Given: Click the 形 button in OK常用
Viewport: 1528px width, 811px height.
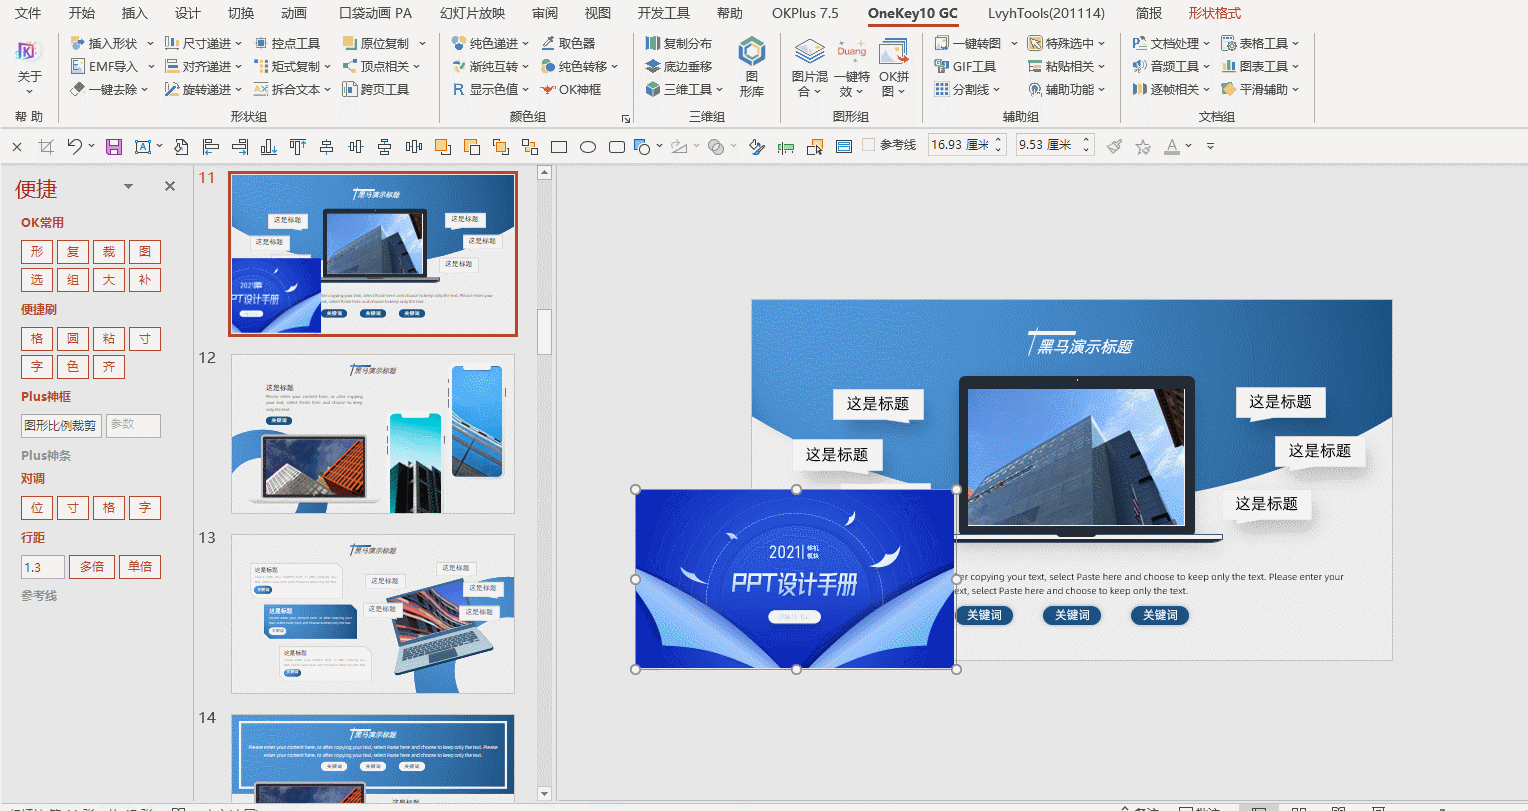Looking at the screenshot, I should [x=37, y=252].
